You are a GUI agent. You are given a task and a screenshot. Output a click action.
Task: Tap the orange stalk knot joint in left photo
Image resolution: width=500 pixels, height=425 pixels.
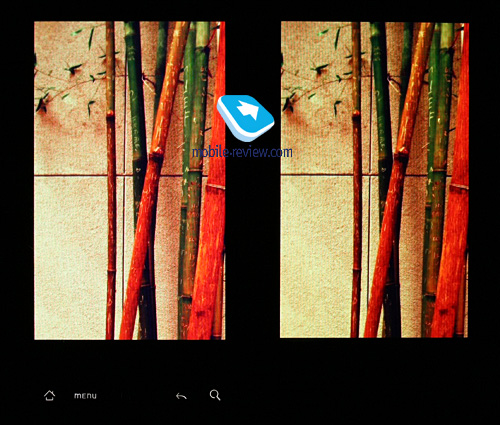pyautogui.click(x=157, y=153)
